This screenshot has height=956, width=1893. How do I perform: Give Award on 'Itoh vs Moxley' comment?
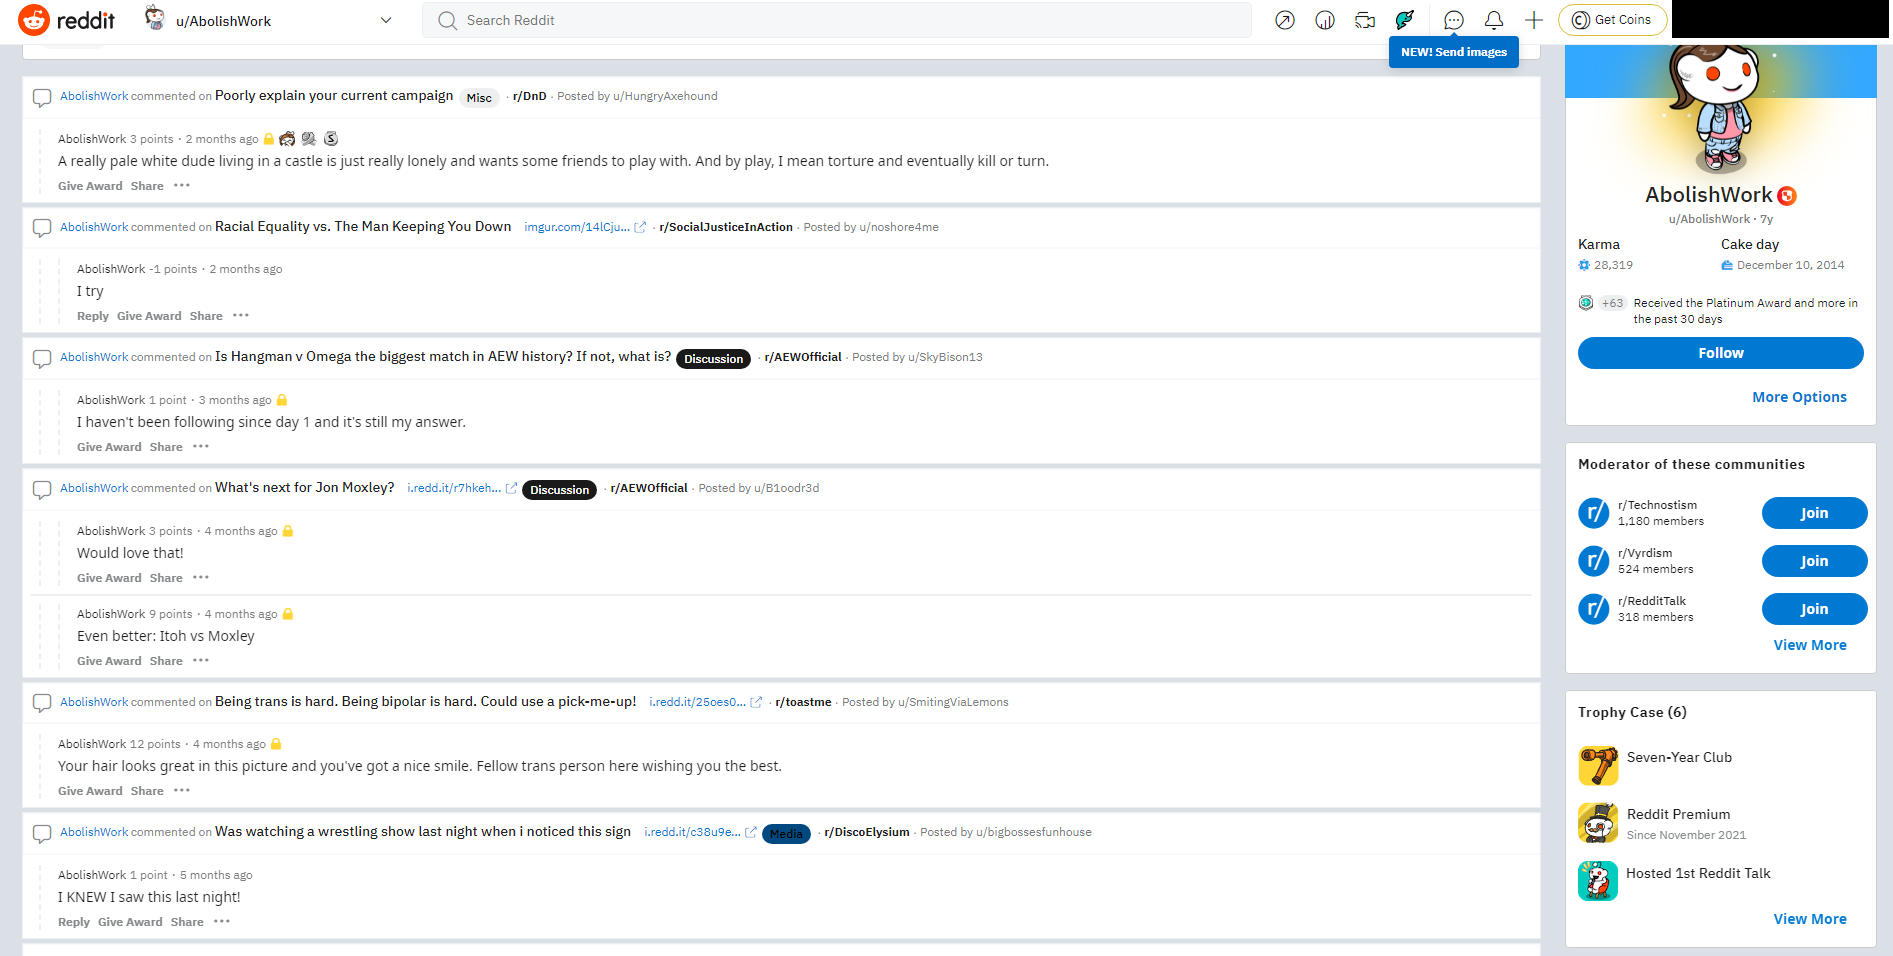coord(109,661)
